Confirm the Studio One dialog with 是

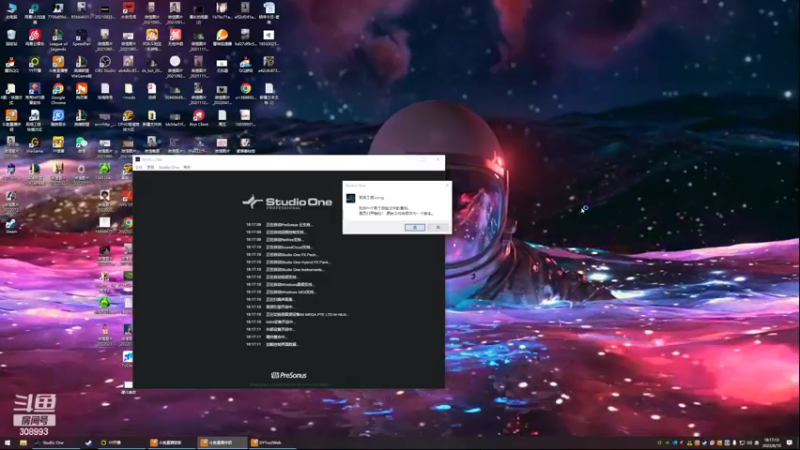point(415,227)
